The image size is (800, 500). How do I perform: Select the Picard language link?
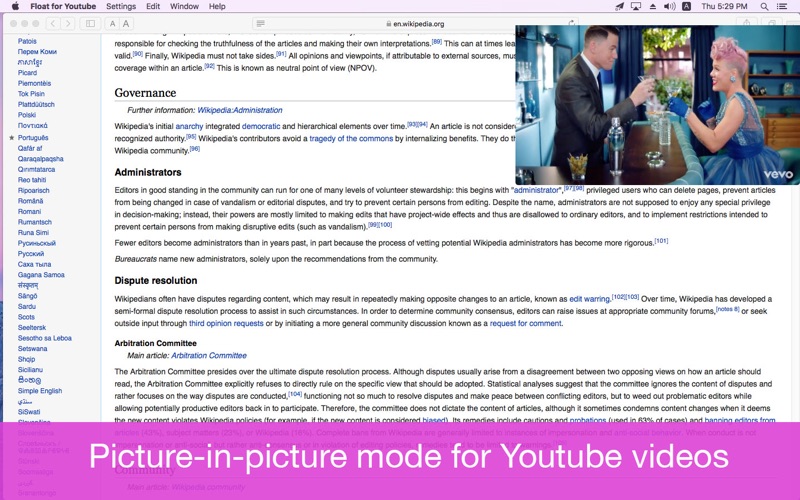28,73
